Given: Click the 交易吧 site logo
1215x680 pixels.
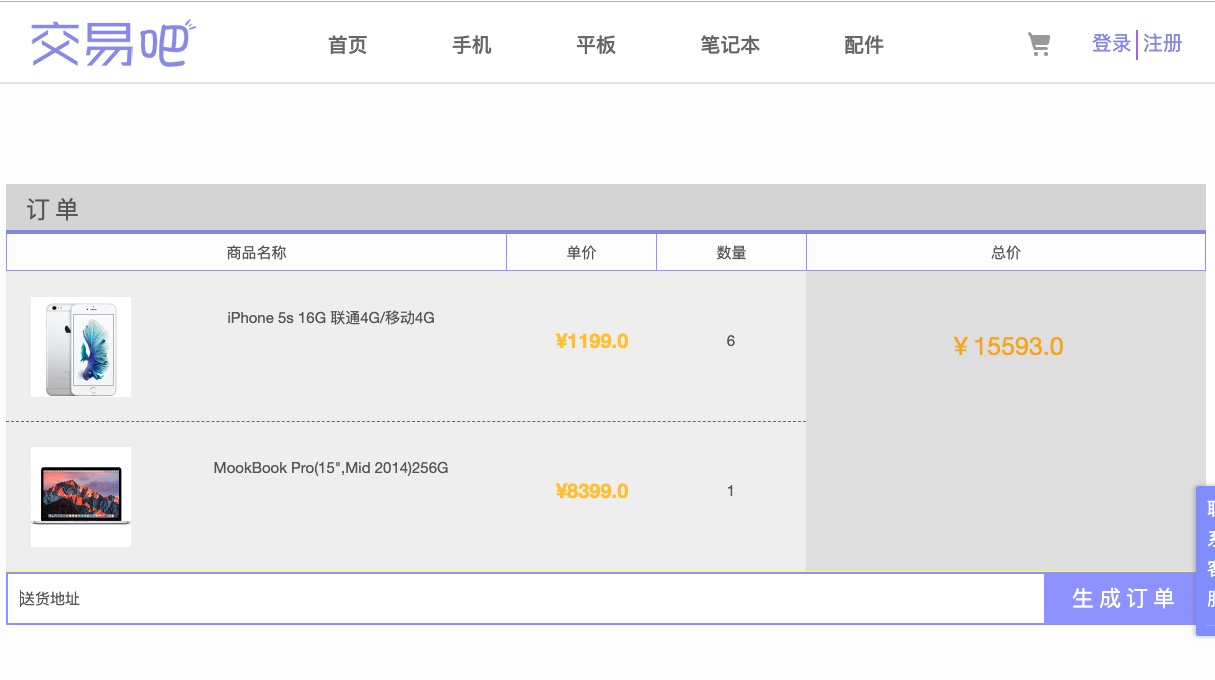Looking at the screenshot, I should coord(111,44).
